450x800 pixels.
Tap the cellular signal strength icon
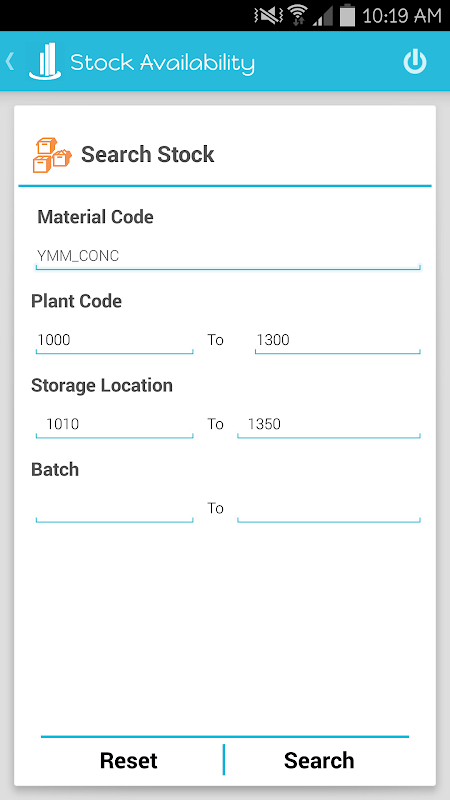pyautogui.click(x=322, y=16)
